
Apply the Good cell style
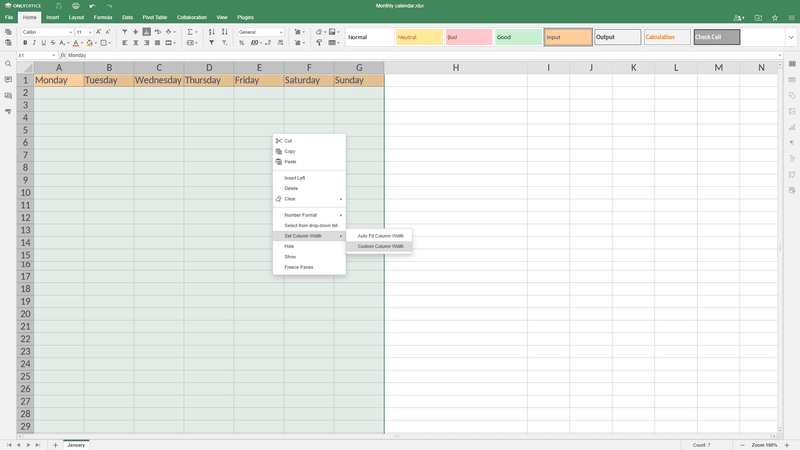coord(518,37)
